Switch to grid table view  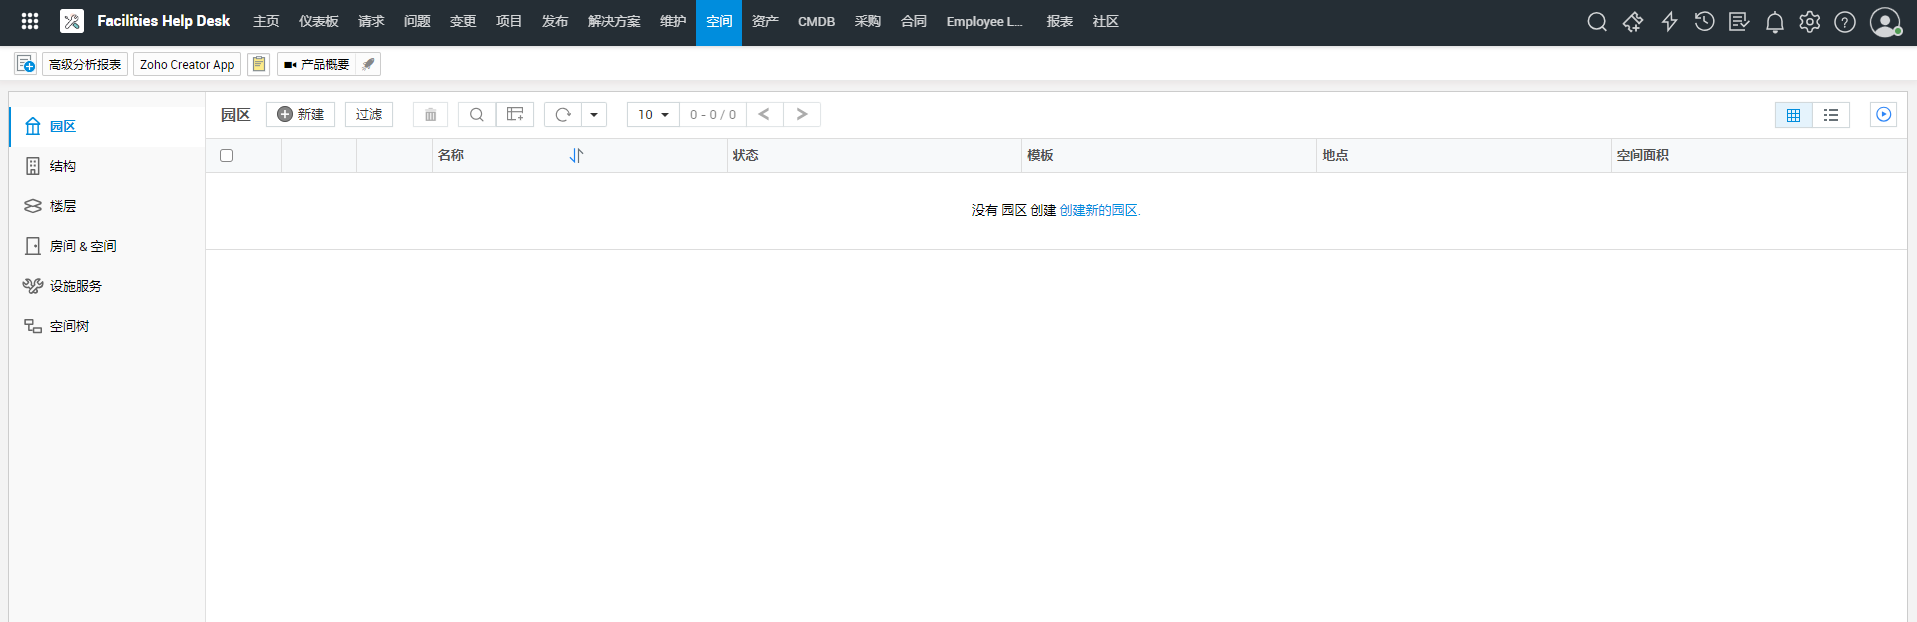point(1793,115)
